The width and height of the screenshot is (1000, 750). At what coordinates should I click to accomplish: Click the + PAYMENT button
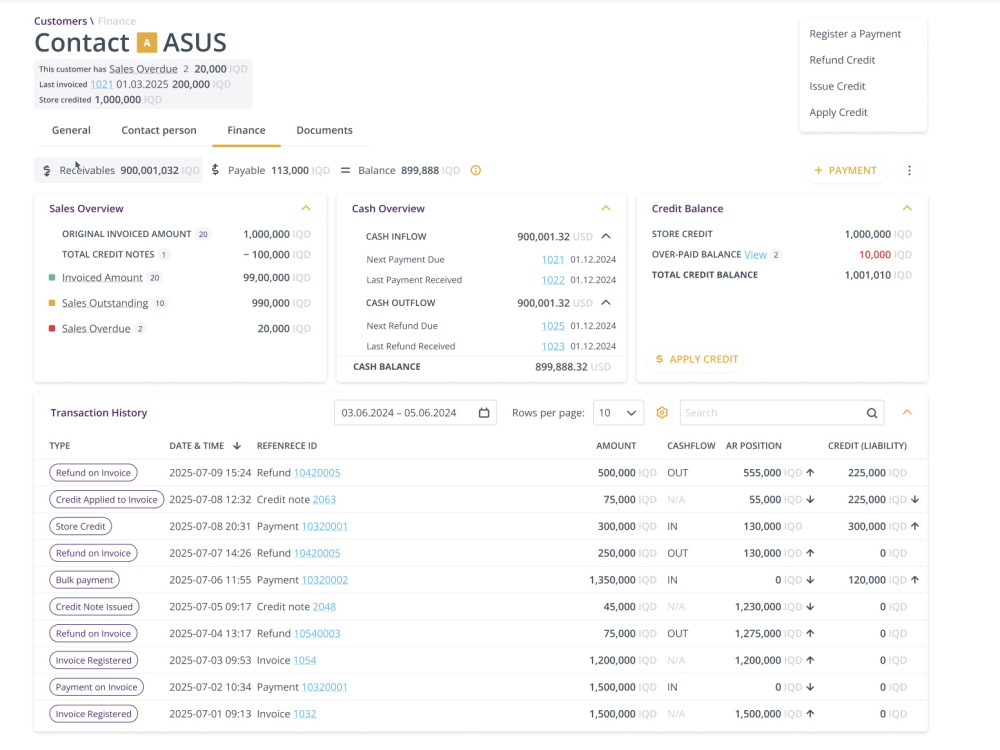pos(846,170)
